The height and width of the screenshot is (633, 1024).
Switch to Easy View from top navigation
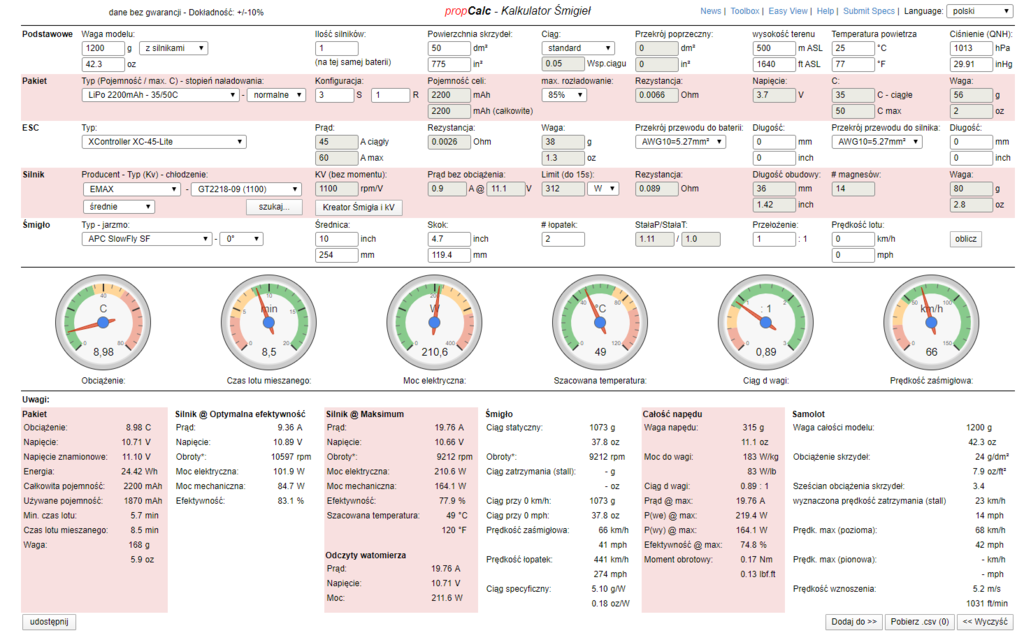pos(788,11)
